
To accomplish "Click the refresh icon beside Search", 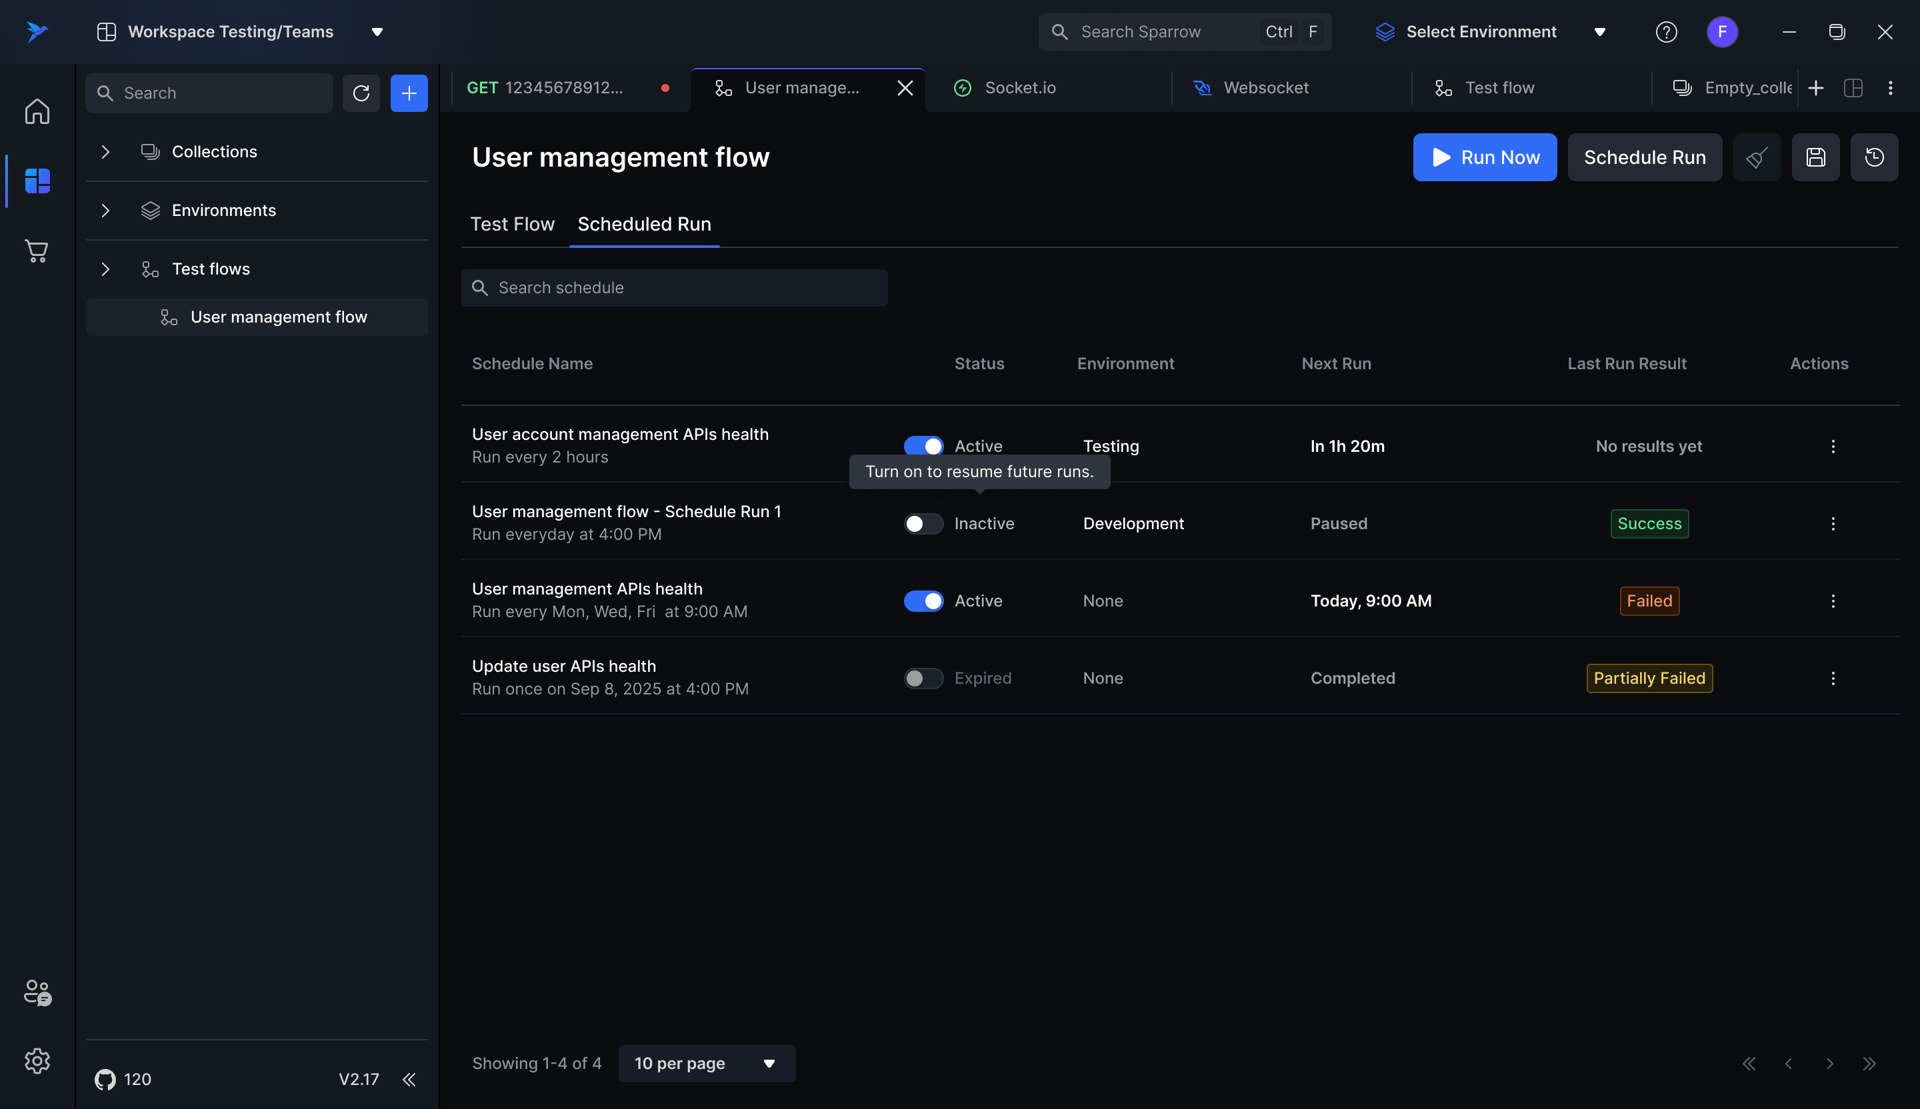I will (361, 93).
